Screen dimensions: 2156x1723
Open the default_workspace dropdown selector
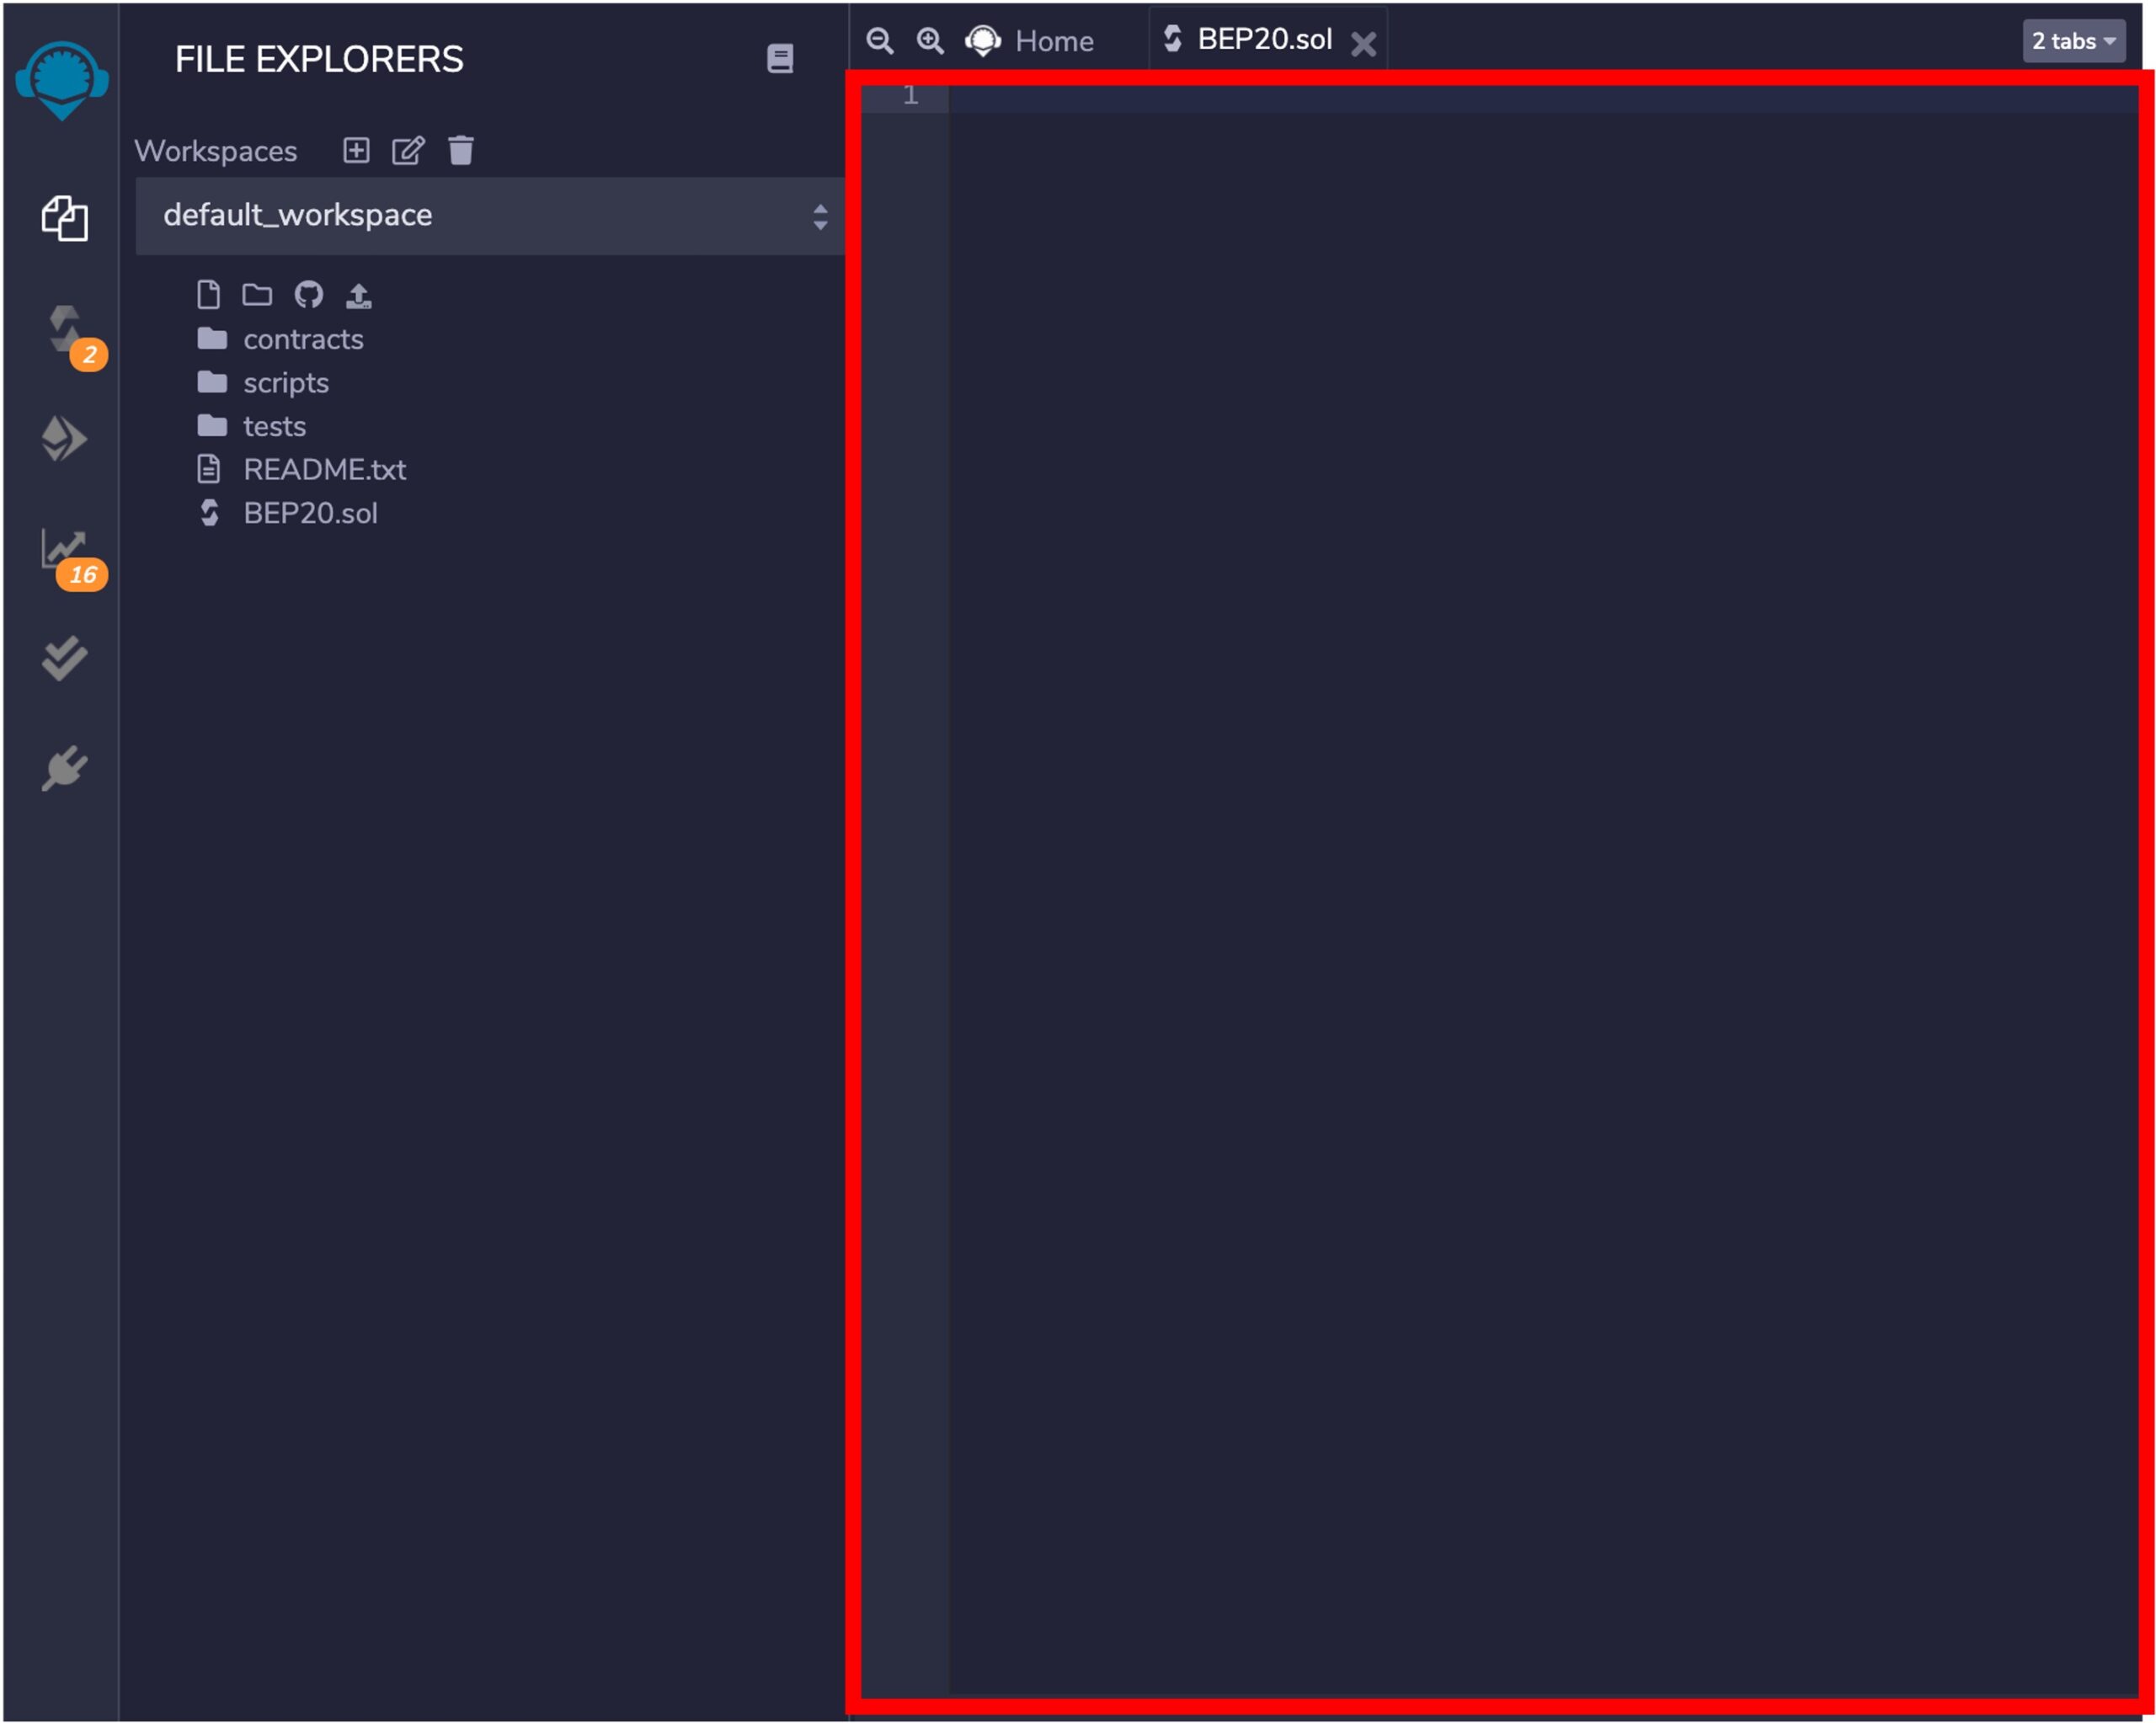click(x=489, y=216)
